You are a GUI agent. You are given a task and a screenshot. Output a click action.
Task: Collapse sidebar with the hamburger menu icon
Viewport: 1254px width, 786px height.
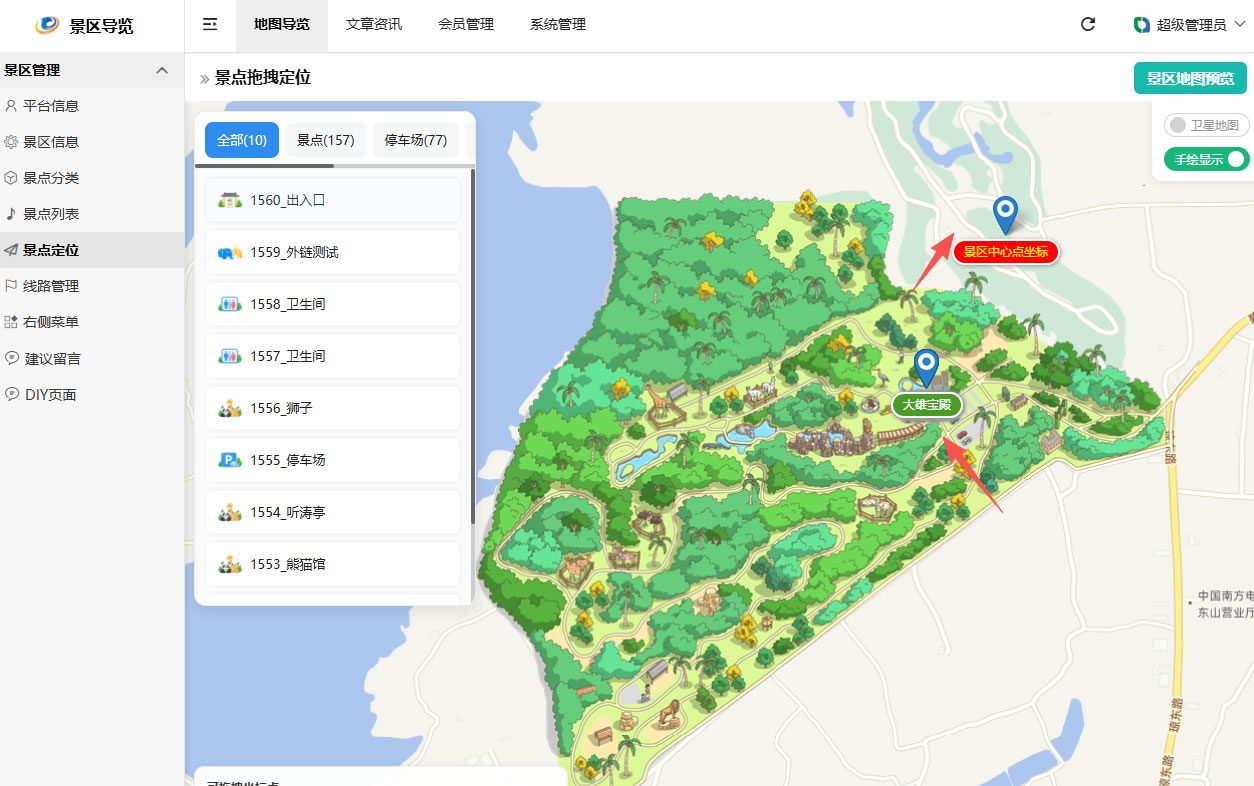210,25
